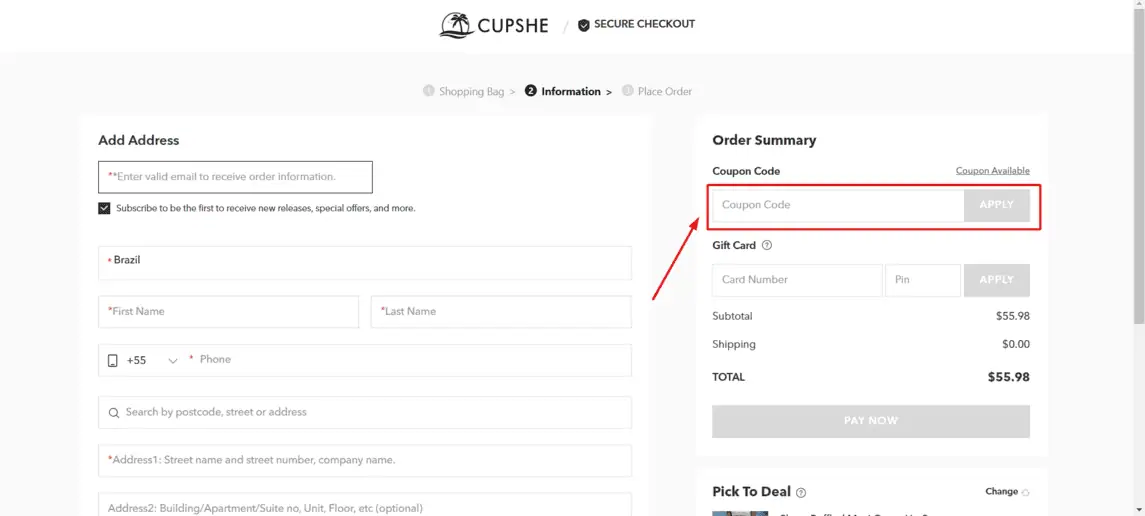Focus the Coupon Code input field

pyautogui.click(x=838, y=205)
